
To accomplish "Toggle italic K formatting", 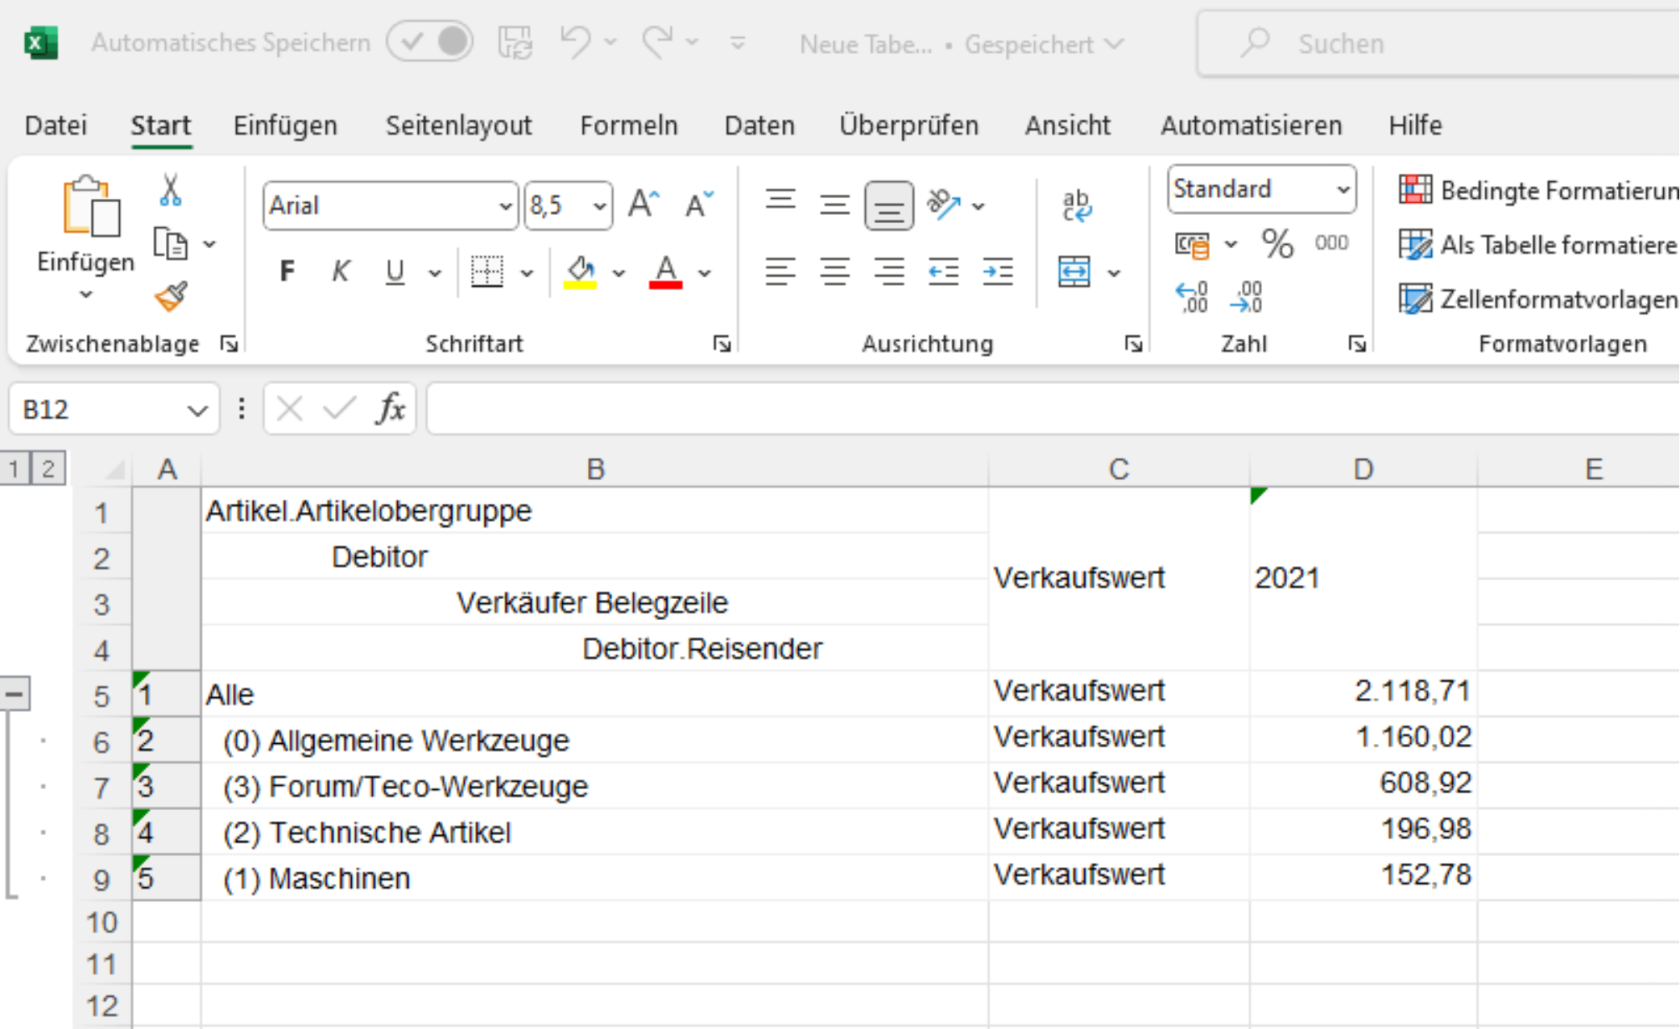I will (341, 271).
